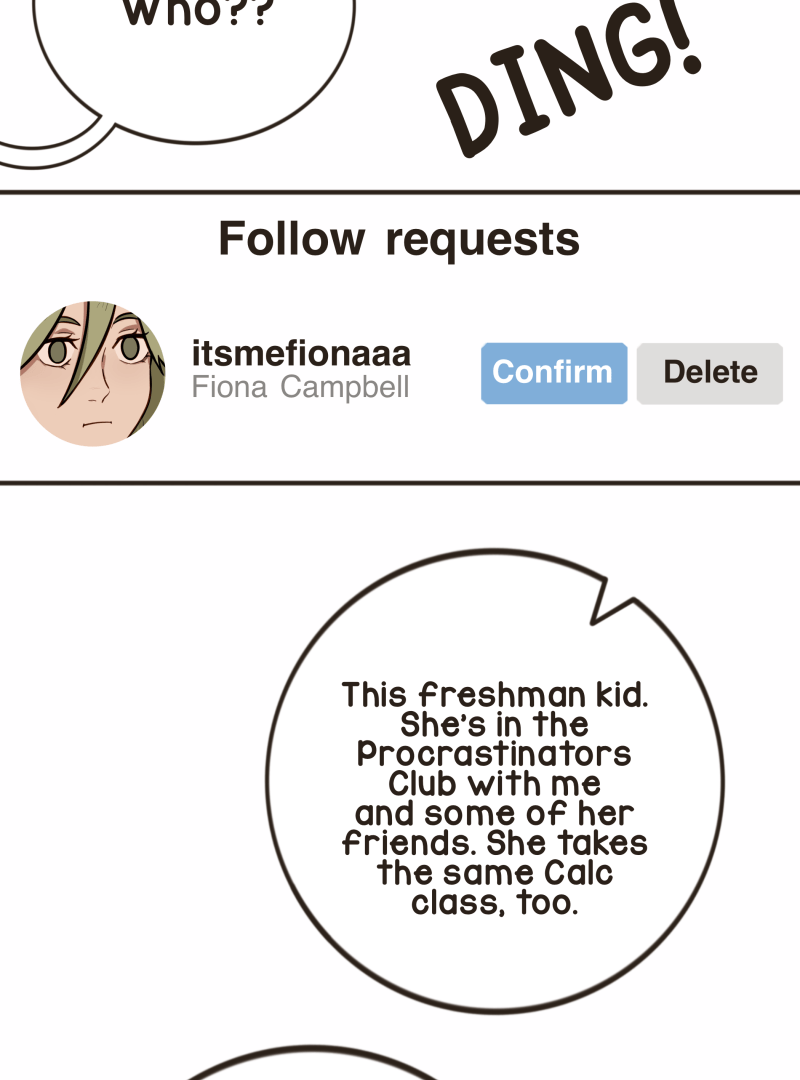Click the partial speech bubble at the bottom
Image resolution: width=800 pixels, height=1080 pixels.
click(x=311, y=1063)
